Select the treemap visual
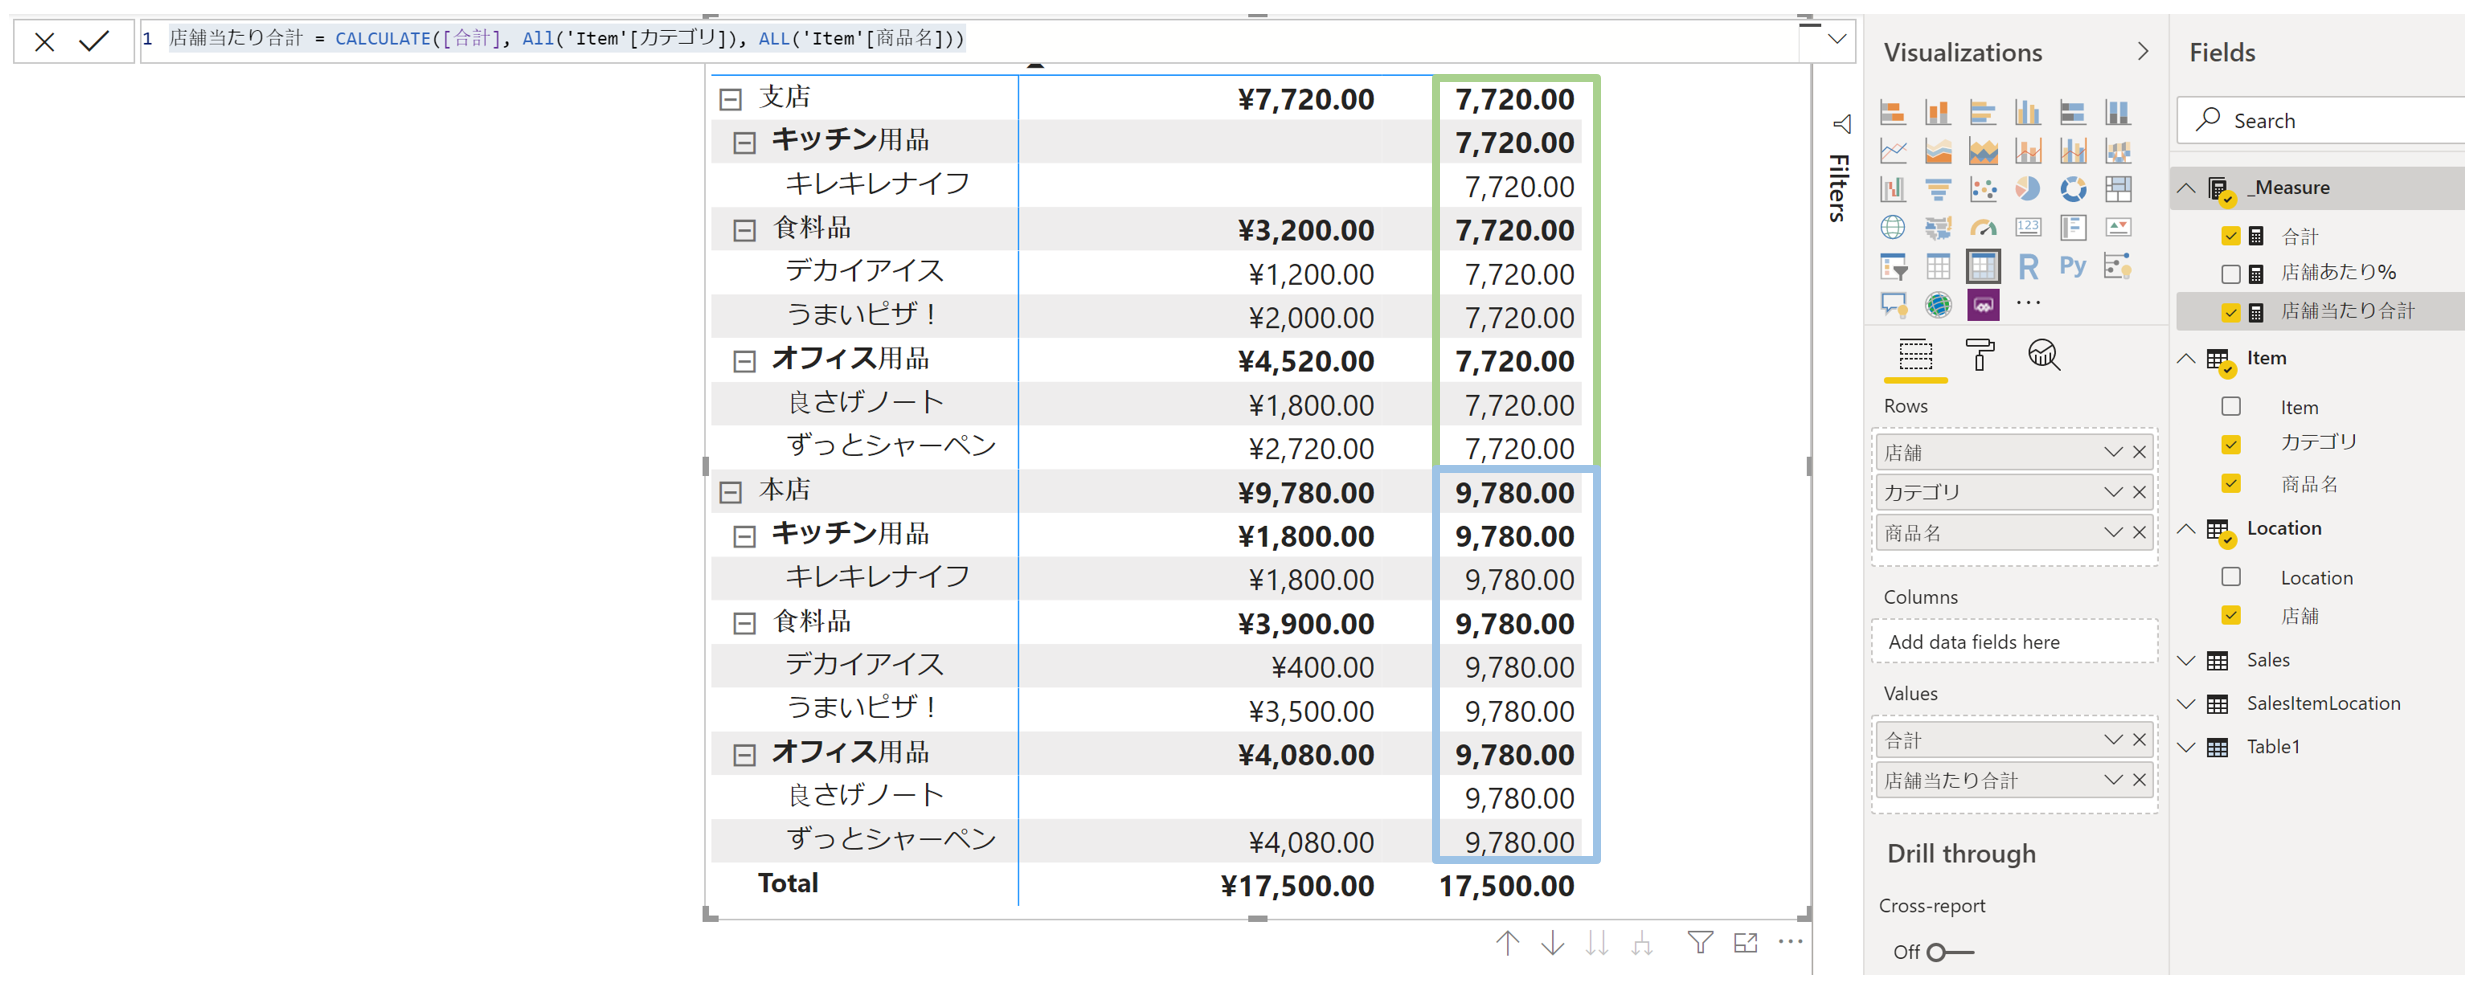The image size is (2471, 1003). click(2117, 189)
